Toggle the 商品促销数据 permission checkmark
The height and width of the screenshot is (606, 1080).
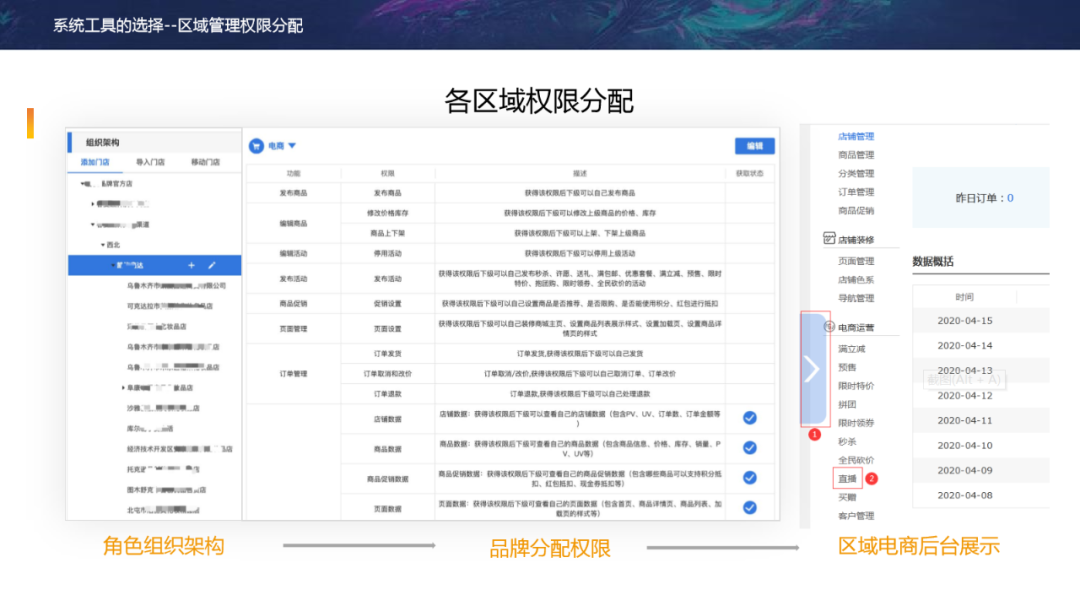point(749,478)
